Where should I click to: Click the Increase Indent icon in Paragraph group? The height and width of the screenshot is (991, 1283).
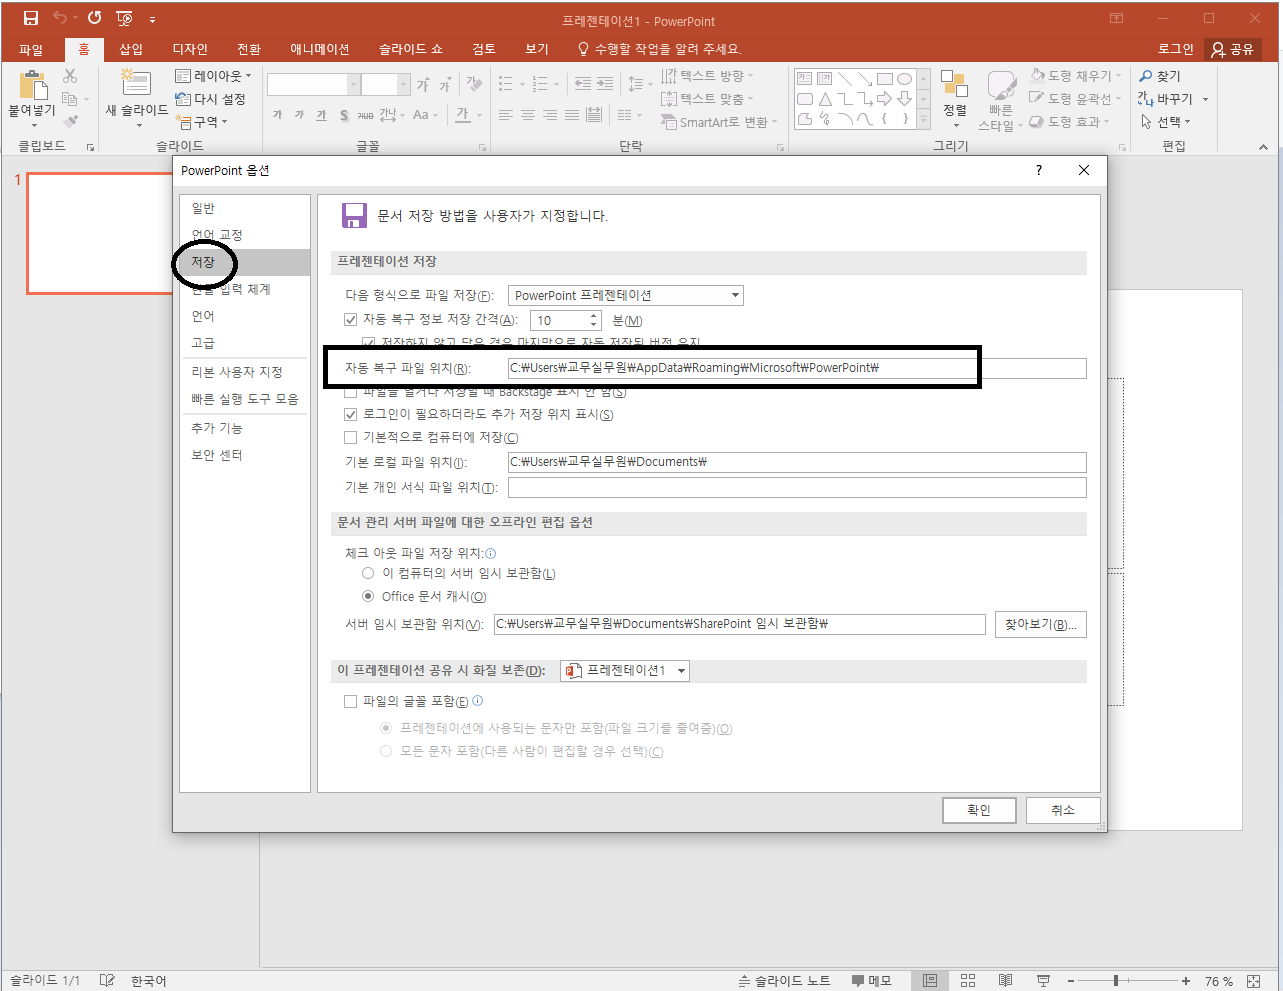click(x=606, y=84)
